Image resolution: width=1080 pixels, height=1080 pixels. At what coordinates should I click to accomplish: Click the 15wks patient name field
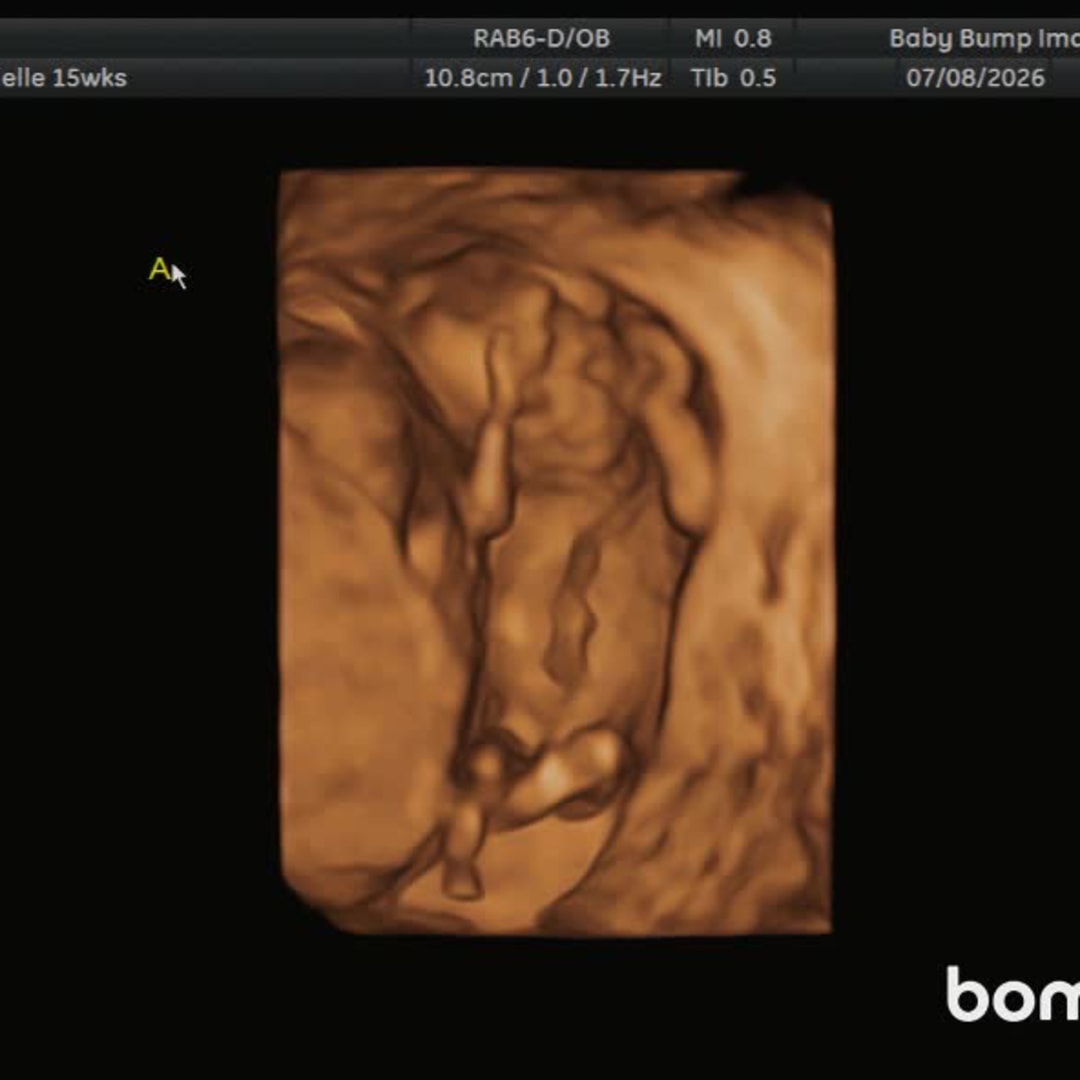pyautogui.click(x=63, y=77)
